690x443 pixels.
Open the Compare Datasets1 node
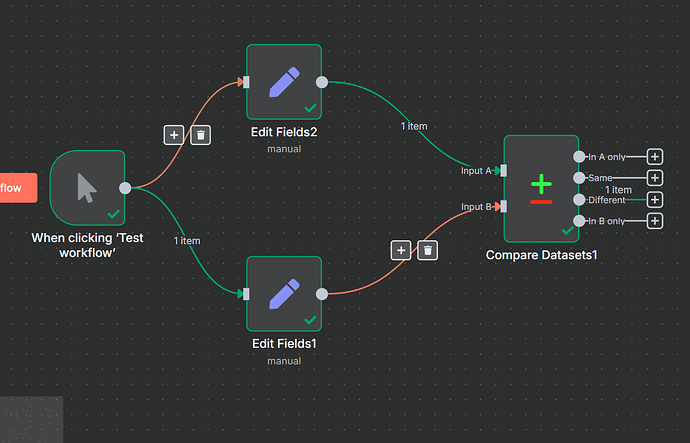tap(541, 189)
